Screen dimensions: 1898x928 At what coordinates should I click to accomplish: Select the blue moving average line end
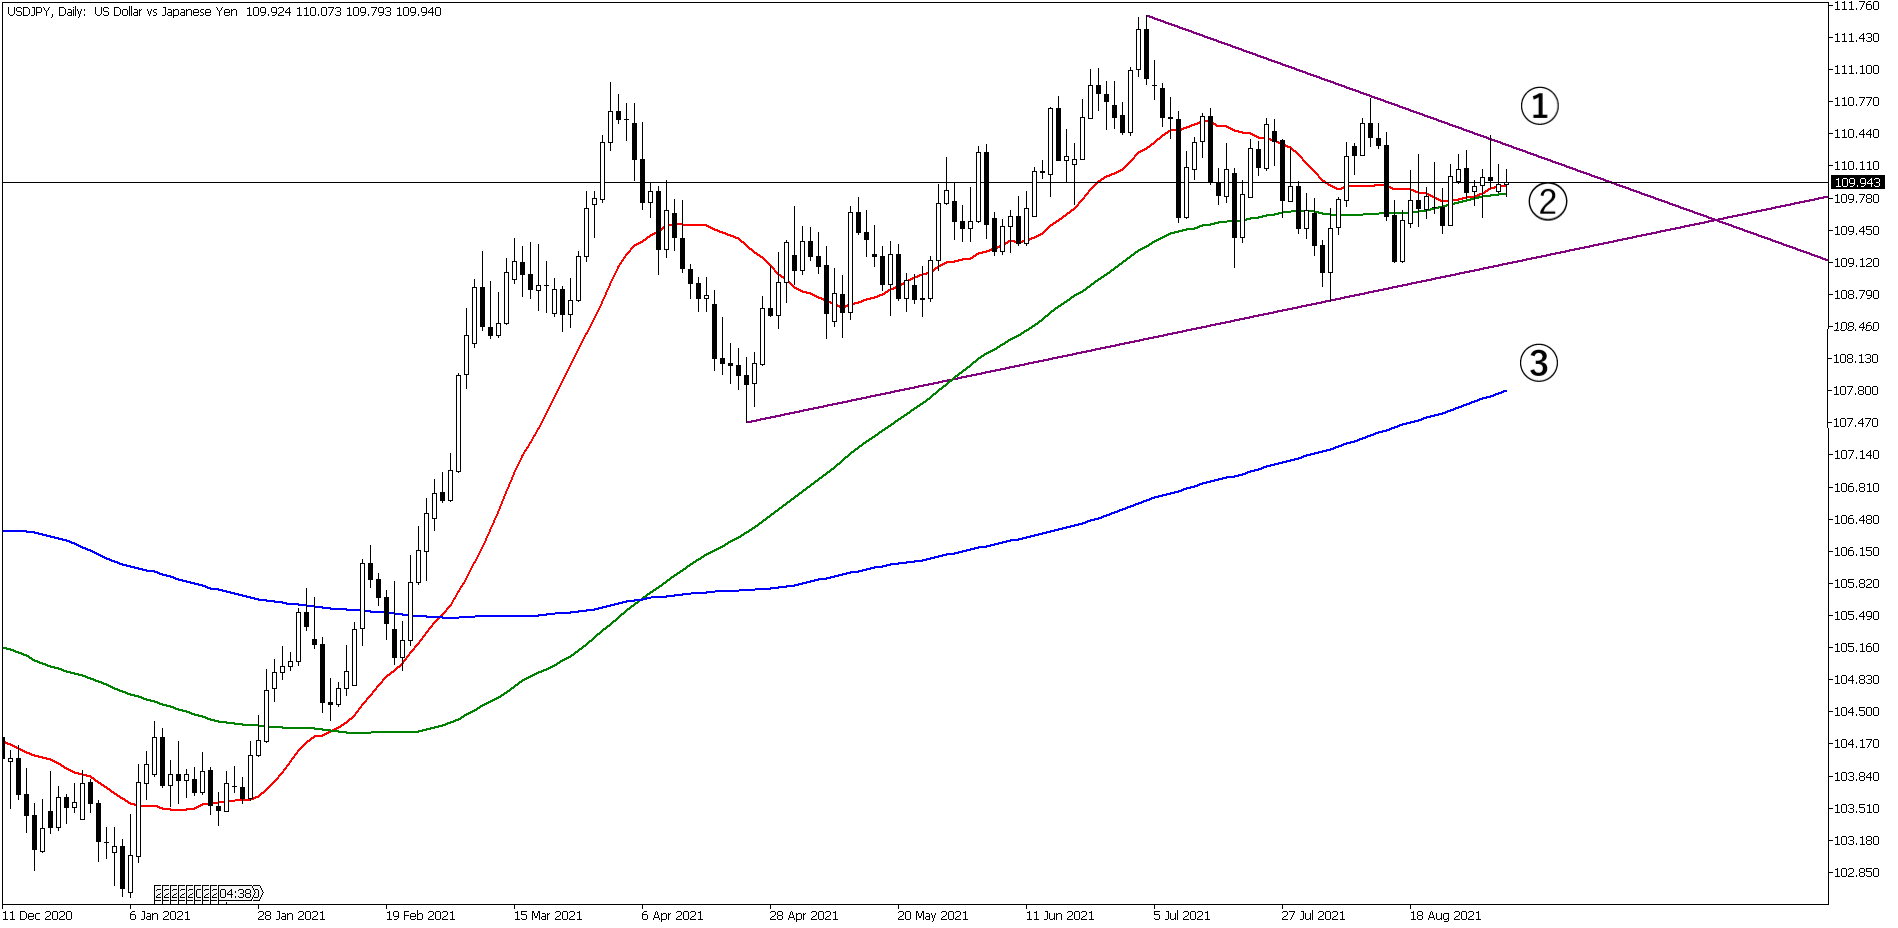1503,391
